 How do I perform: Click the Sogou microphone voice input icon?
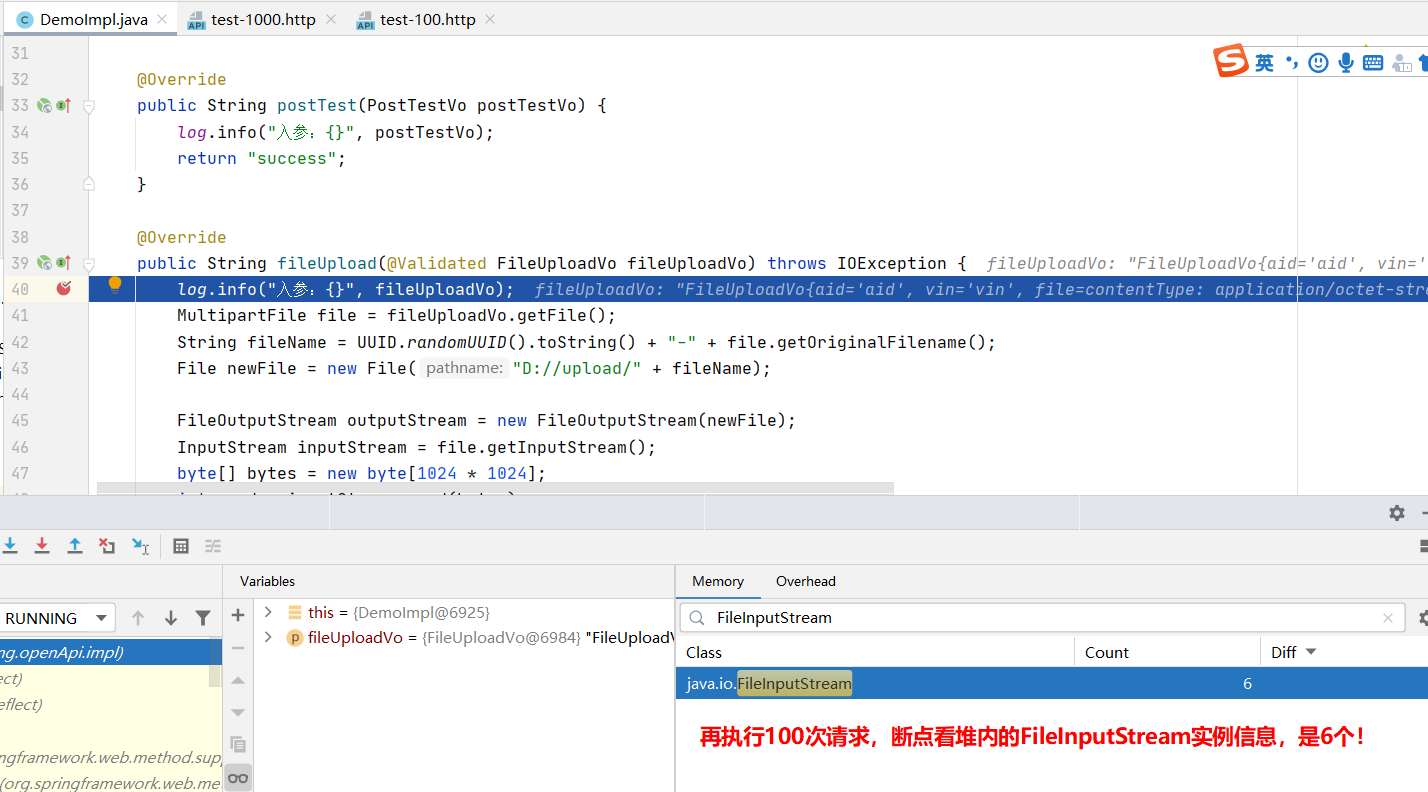click(x=1346, y=63)
